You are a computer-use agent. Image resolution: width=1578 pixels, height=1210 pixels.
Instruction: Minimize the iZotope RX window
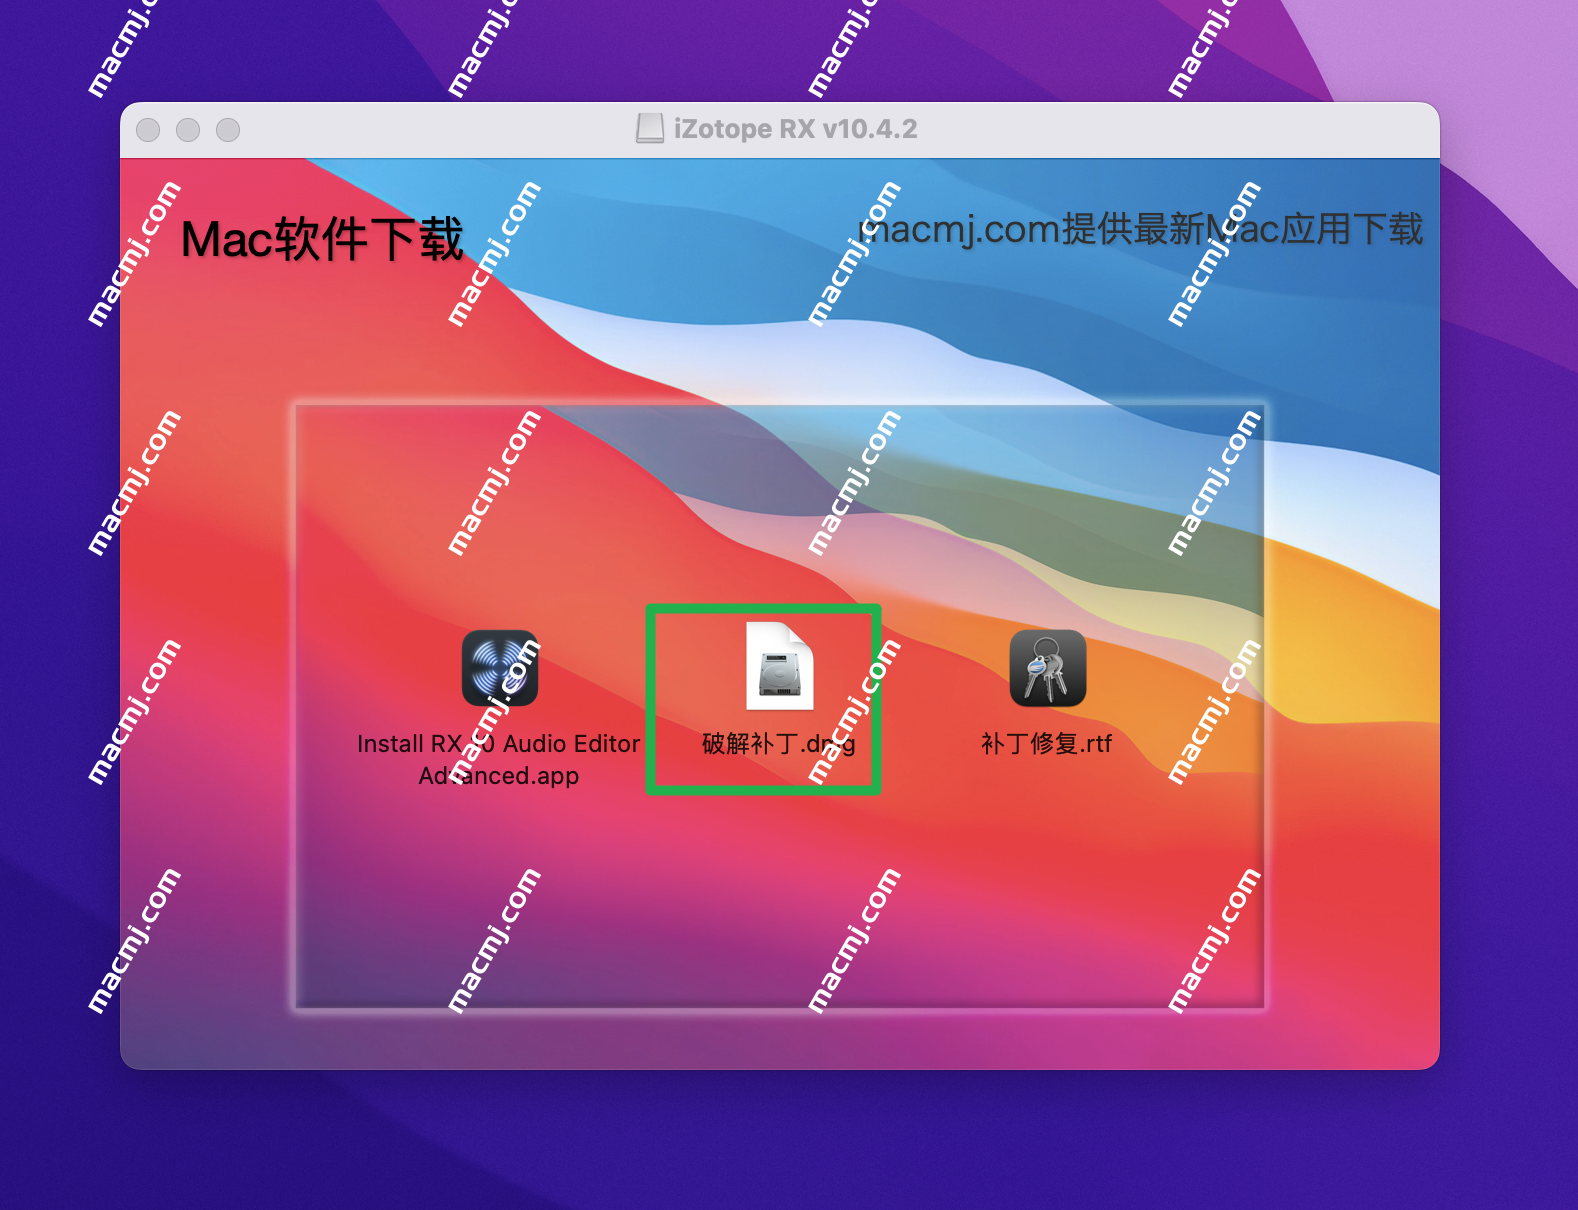[188, 130]
